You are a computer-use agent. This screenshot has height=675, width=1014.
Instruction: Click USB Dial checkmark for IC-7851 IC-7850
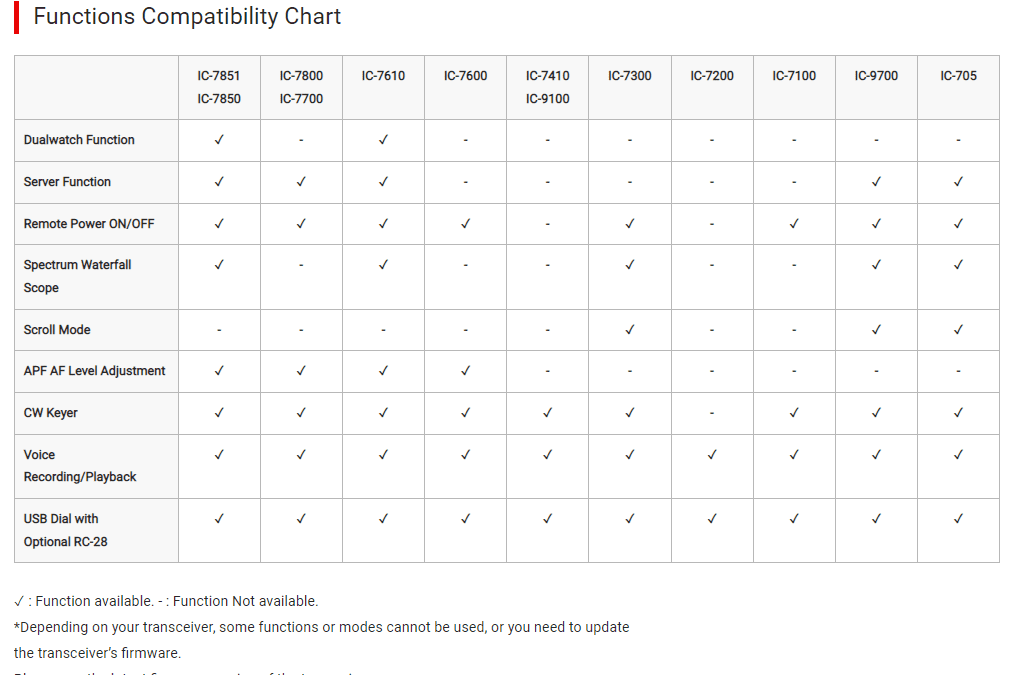click(219, 519)
